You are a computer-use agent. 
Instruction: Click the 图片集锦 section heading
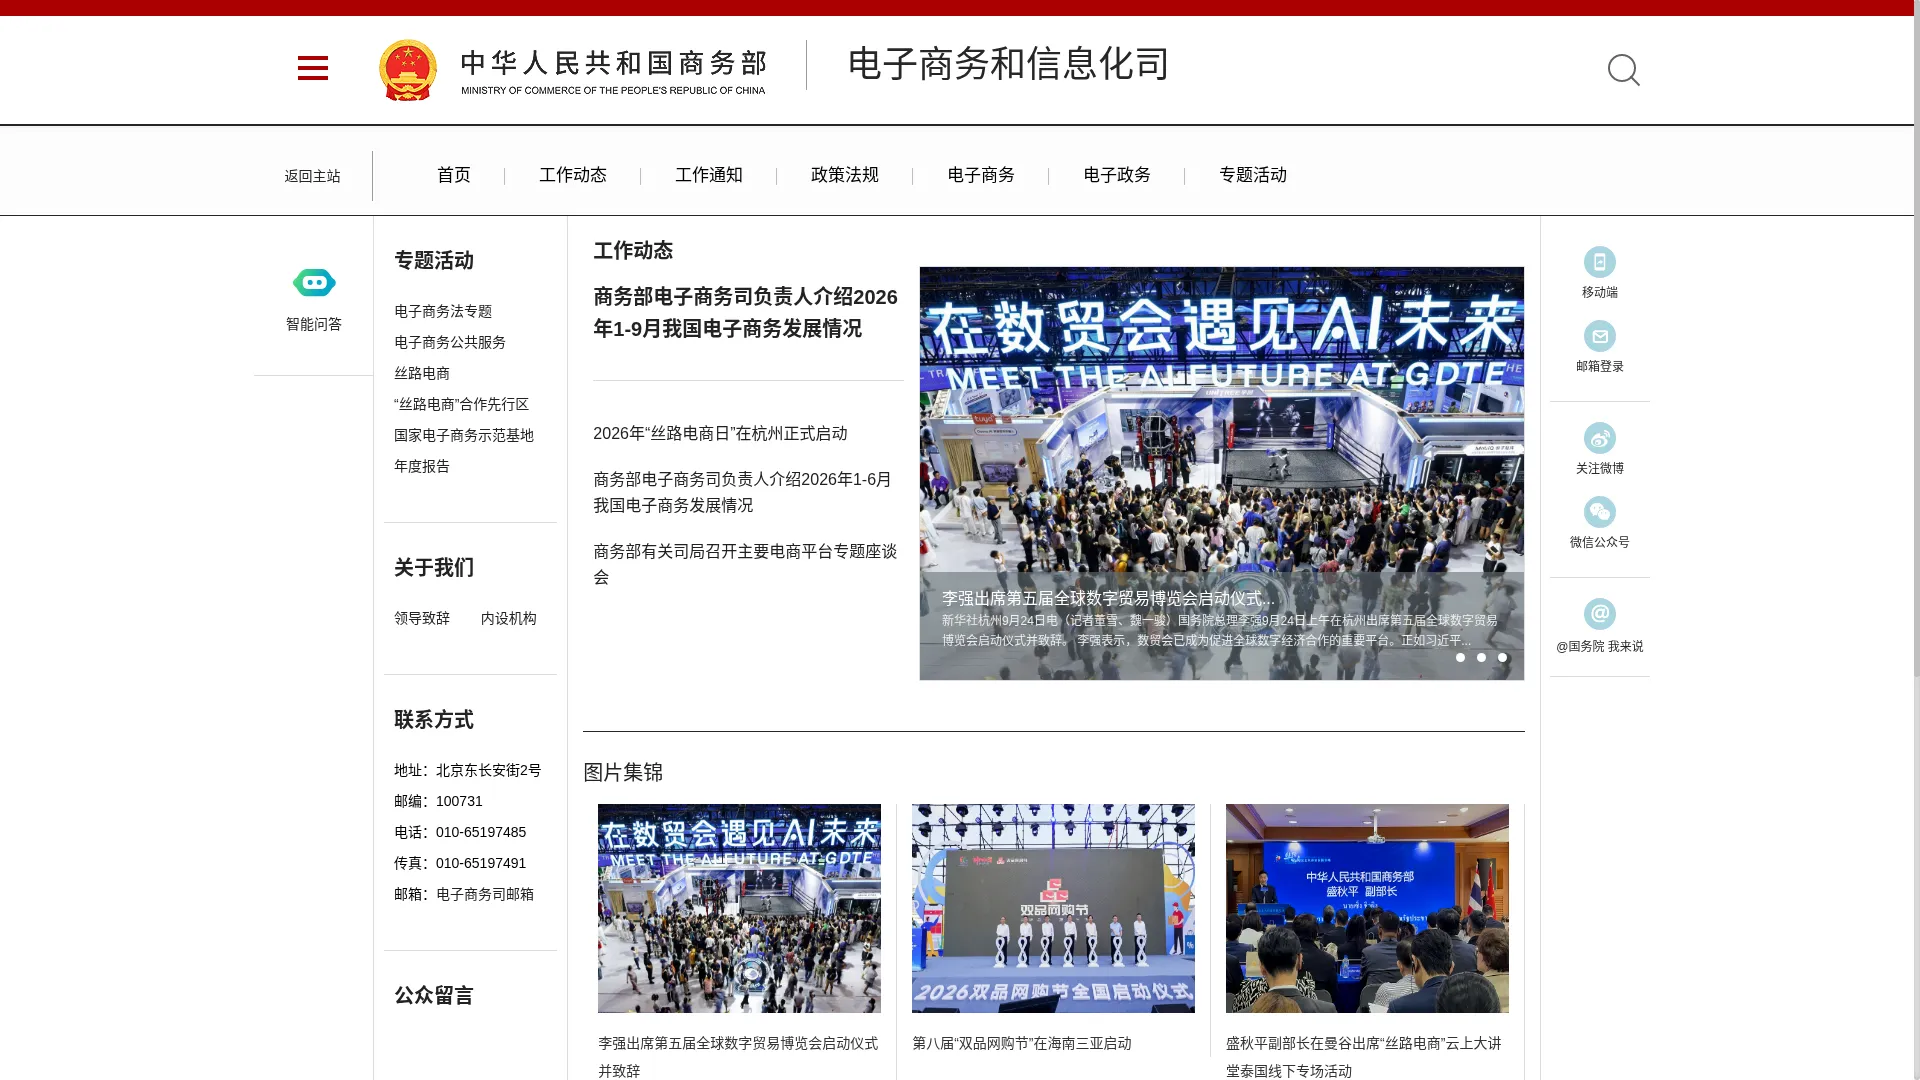point(623,772)
